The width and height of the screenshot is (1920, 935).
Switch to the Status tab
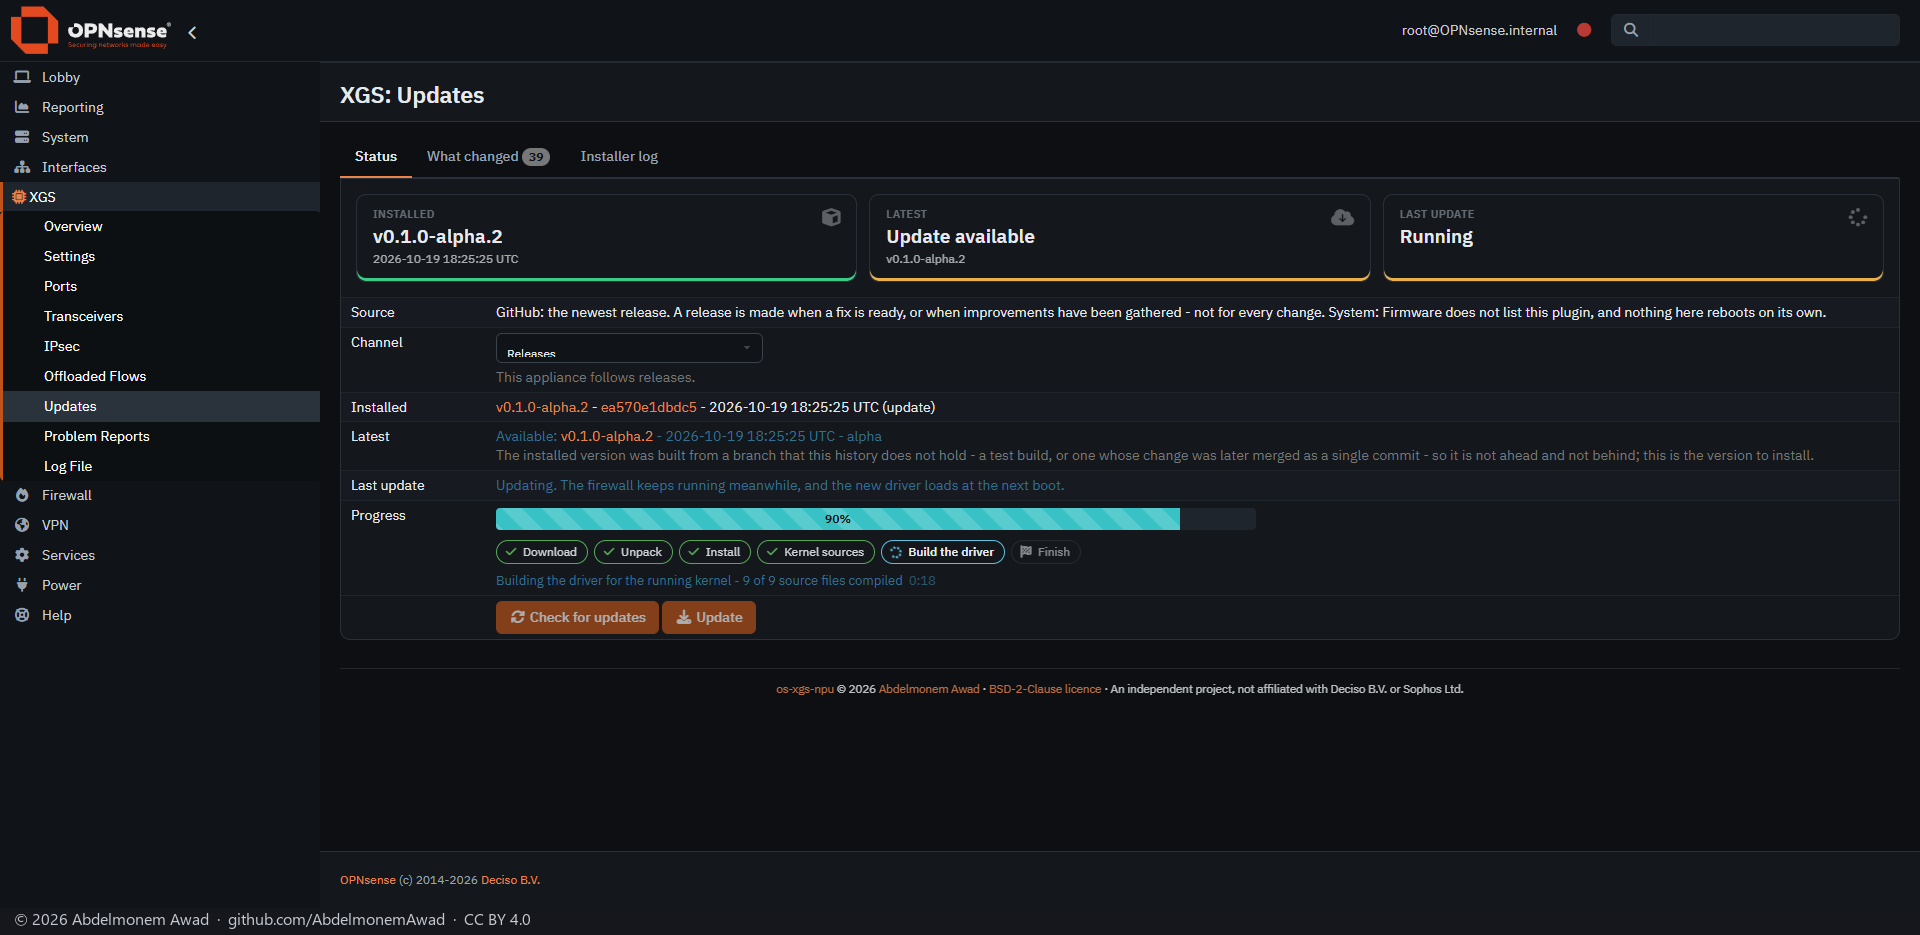(376, 156)
